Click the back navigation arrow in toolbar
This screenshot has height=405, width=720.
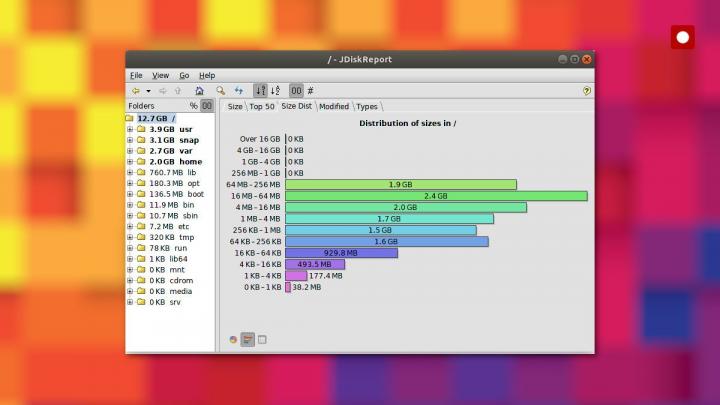click(x=135, y=90)
